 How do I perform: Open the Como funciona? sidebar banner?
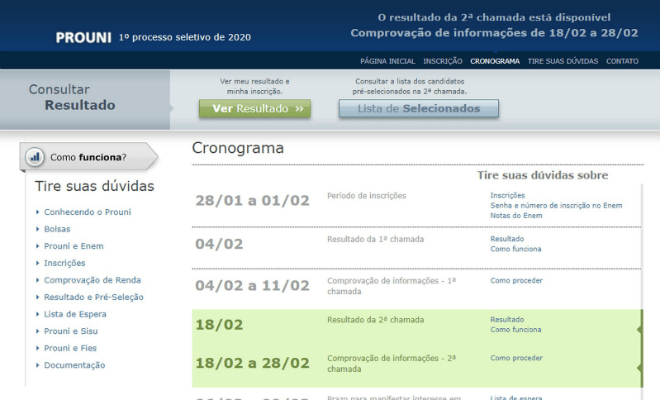click(x=89, y=157)
